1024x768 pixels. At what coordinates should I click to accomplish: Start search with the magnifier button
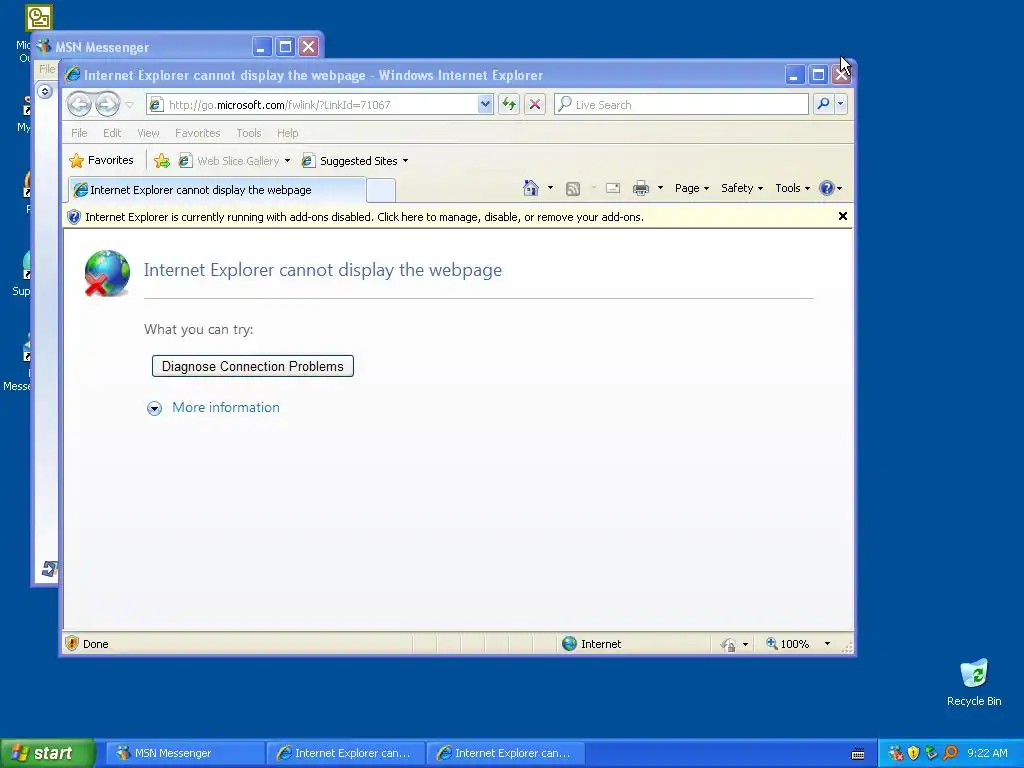pos(823,104)
